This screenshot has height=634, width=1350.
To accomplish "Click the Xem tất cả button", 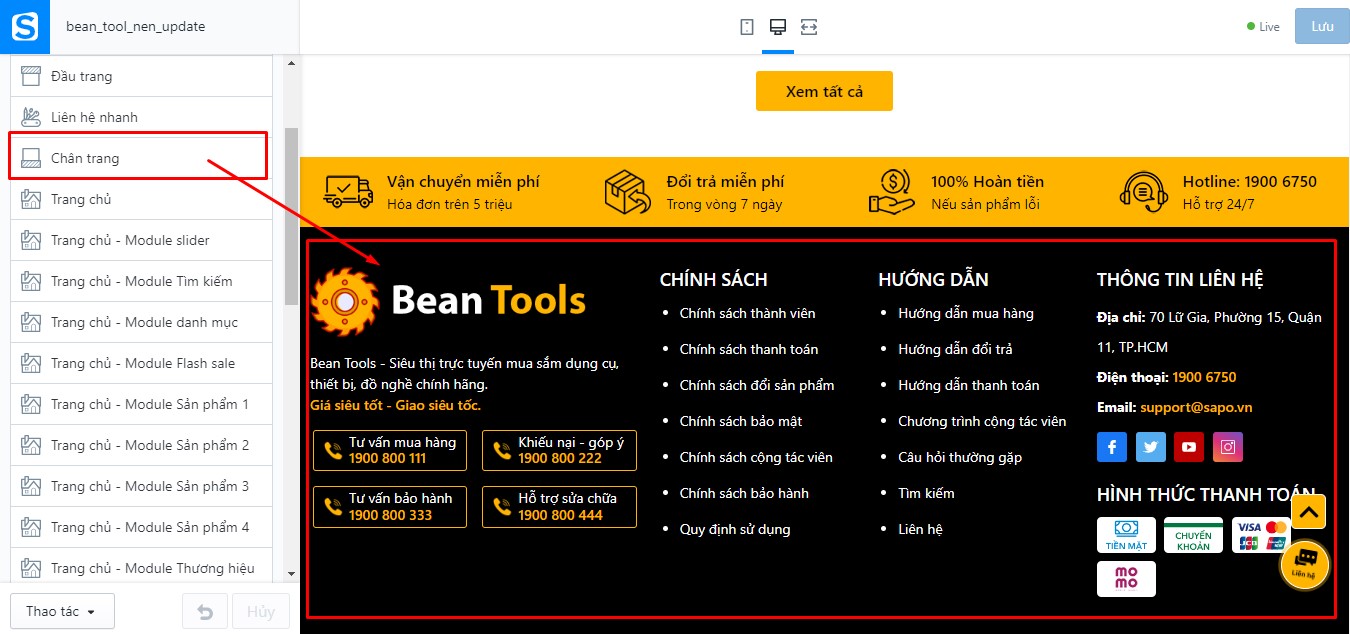I will (824, 91).
